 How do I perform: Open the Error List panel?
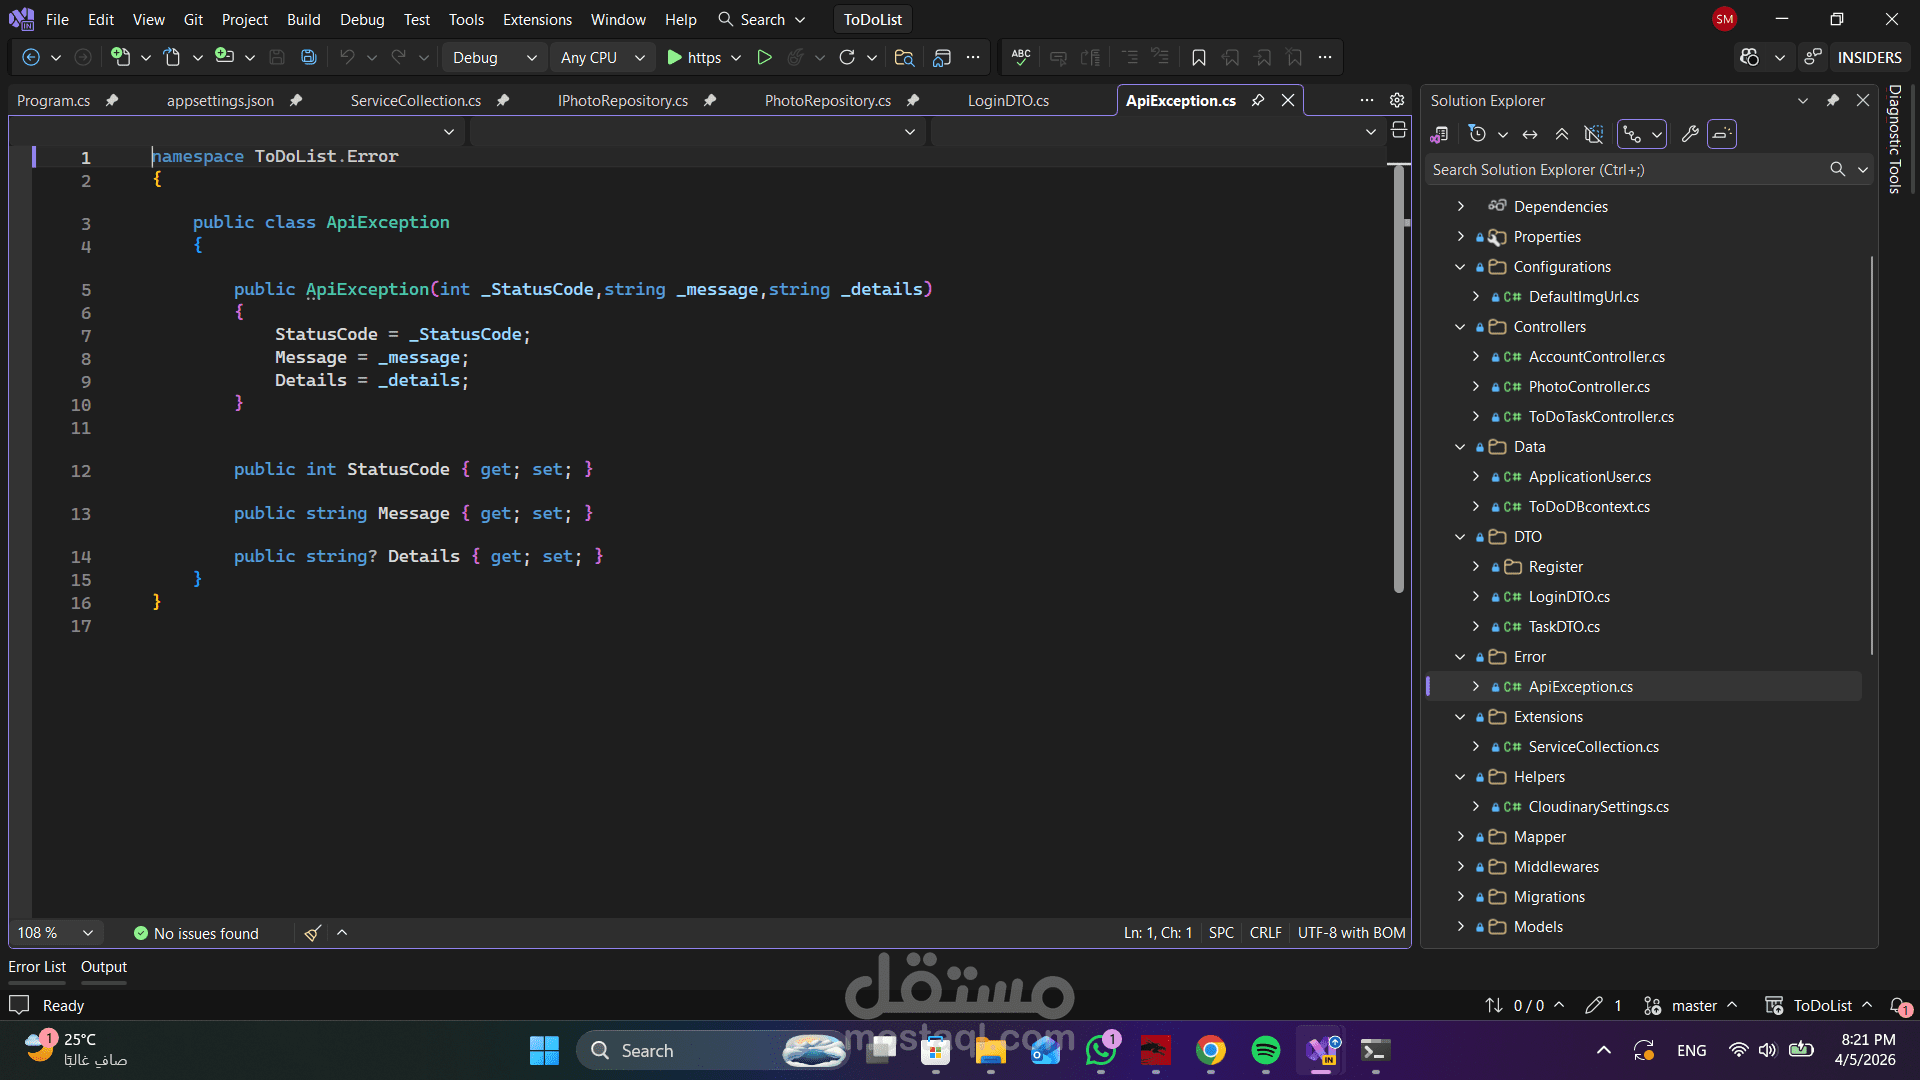37,967
